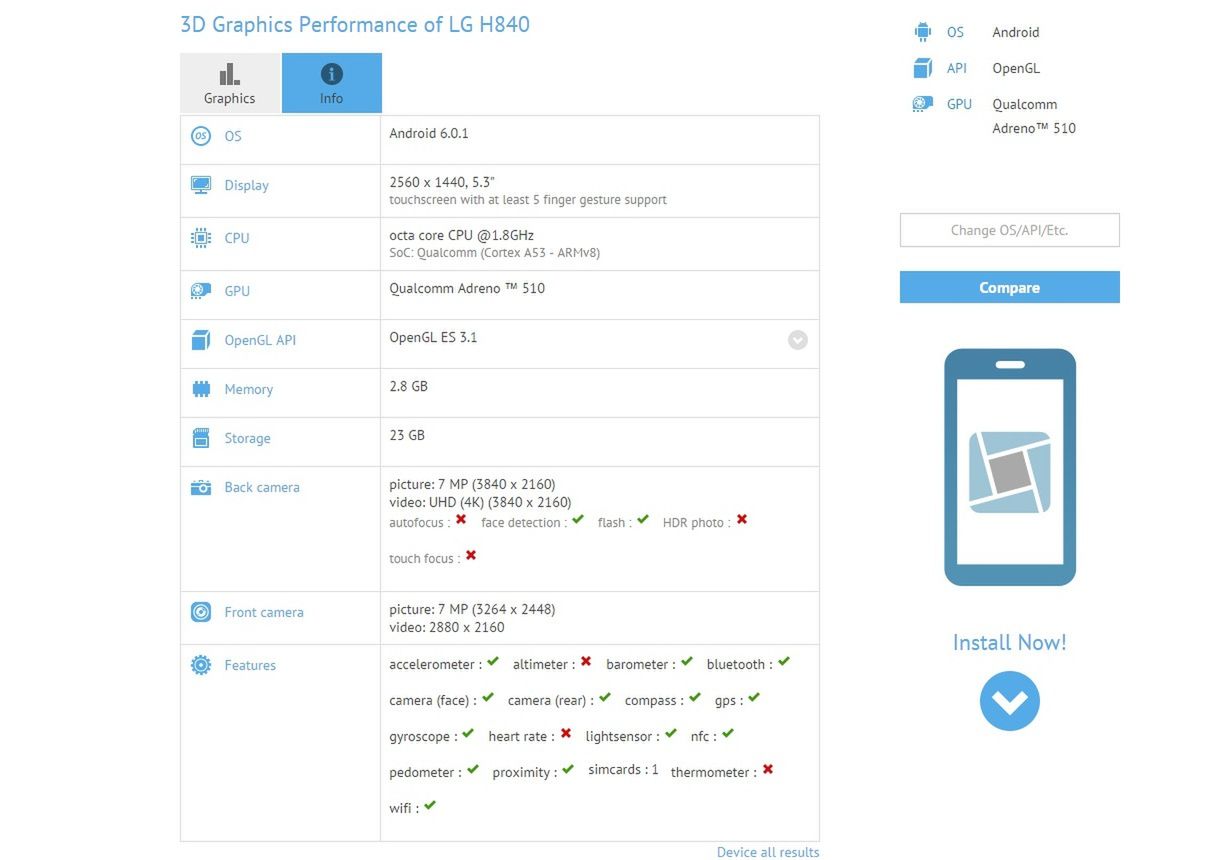
Task: Click the touch focus red cross
Action: coord(471,556)
